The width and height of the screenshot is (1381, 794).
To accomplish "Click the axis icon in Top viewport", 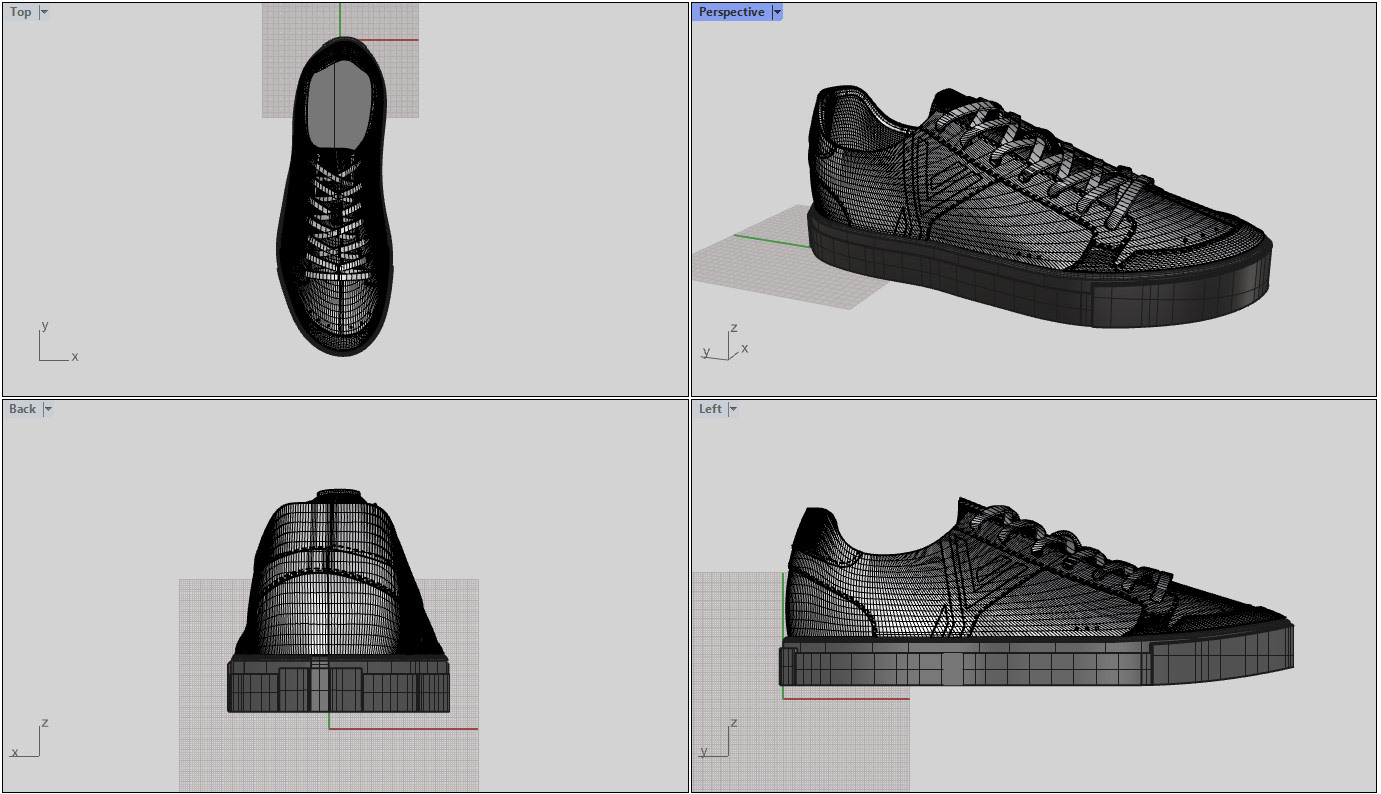I will pyautogui.click(x=58, y=342).
